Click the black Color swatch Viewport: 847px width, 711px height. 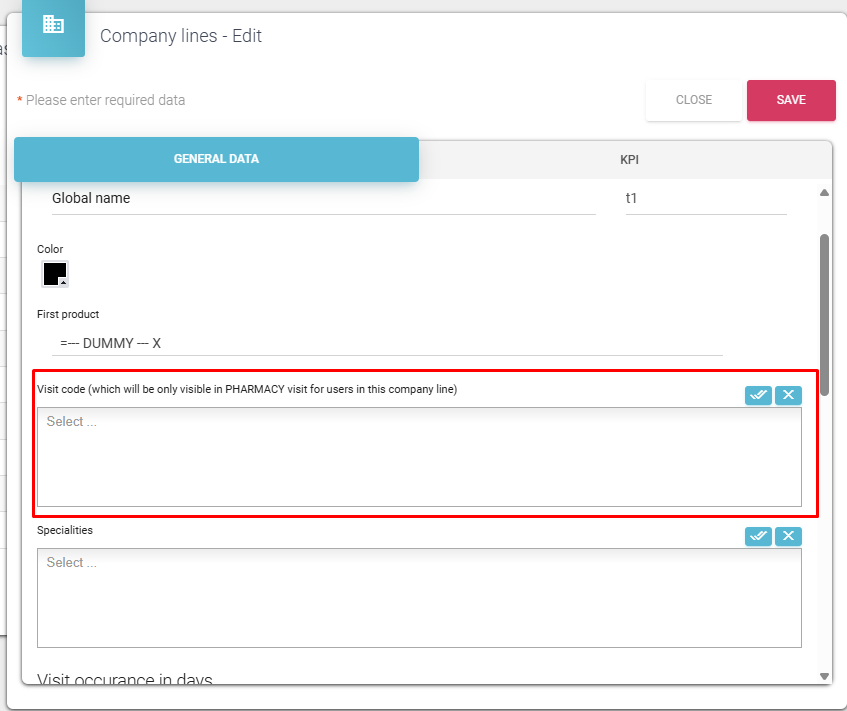(x=54, y=273)
